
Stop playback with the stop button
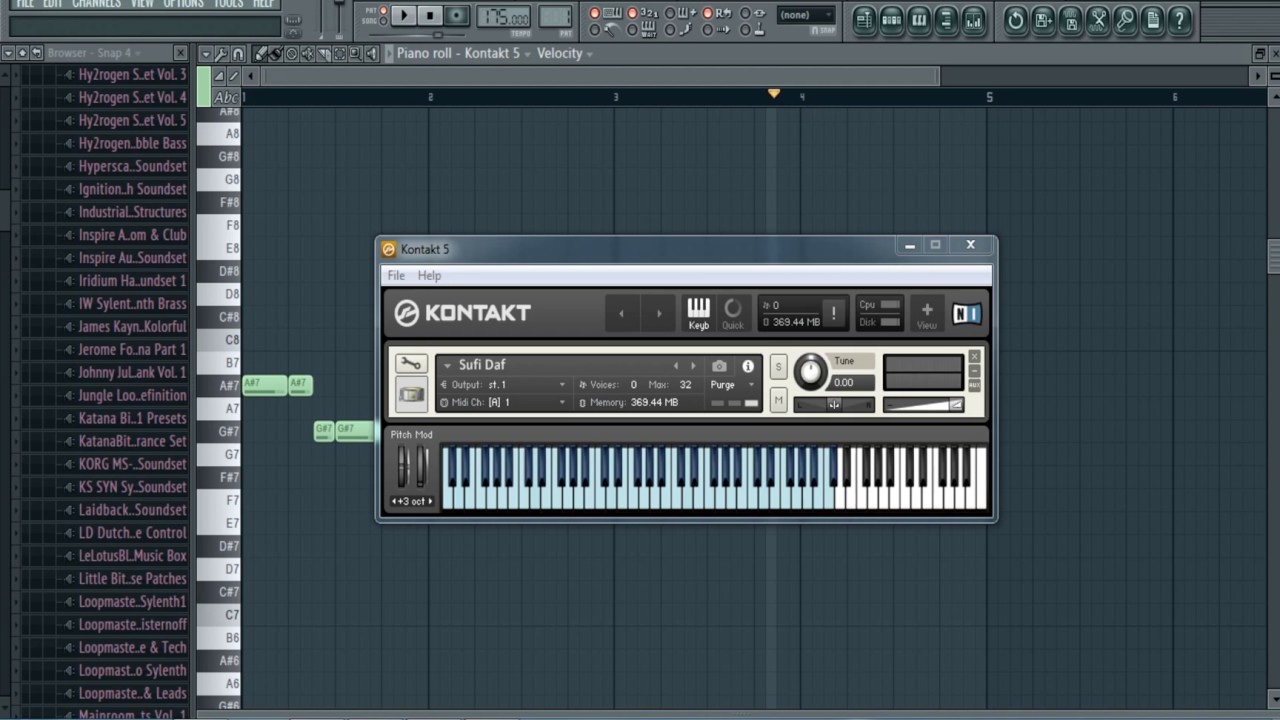(x=430, y=15)
